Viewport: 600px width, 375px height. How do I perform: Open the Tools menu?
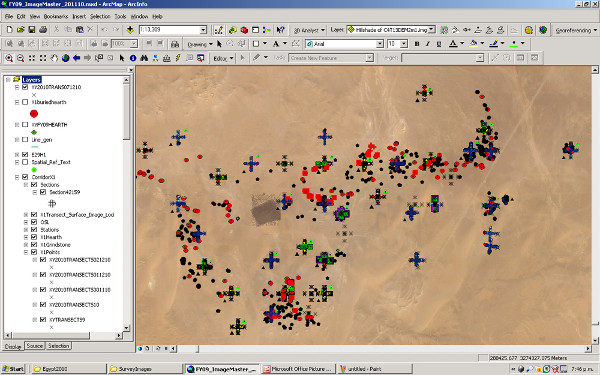[x=121, y=16]
